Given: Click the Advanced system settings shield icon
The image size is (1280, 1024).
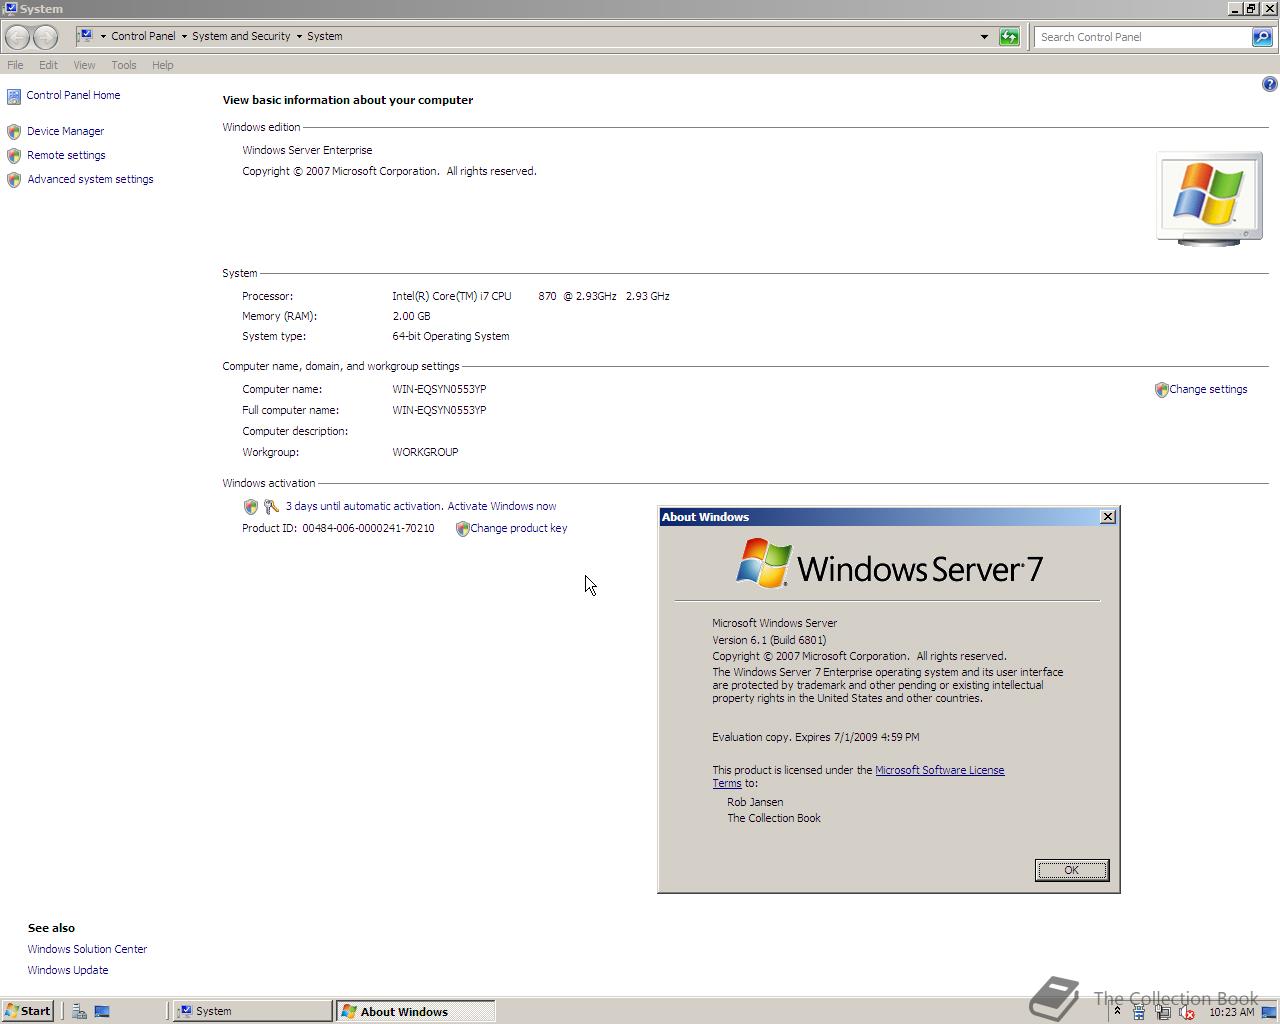Looking at the screenshot, I should tap(14, 180).
